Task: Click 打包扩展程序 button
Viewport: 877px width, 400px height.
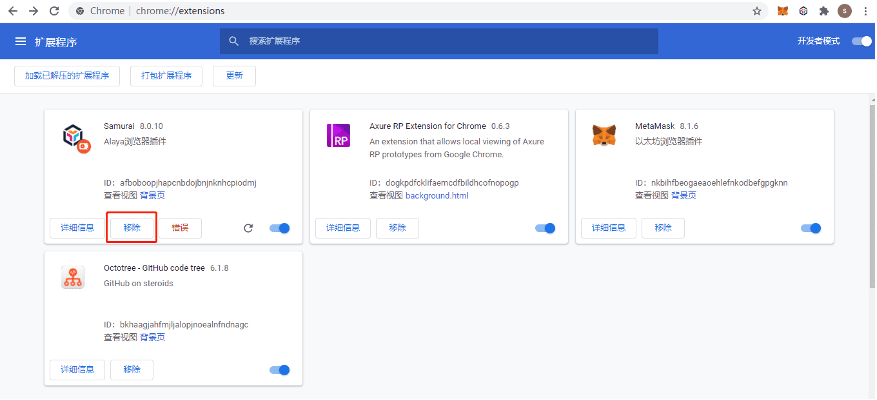Action: click(166, 76)
